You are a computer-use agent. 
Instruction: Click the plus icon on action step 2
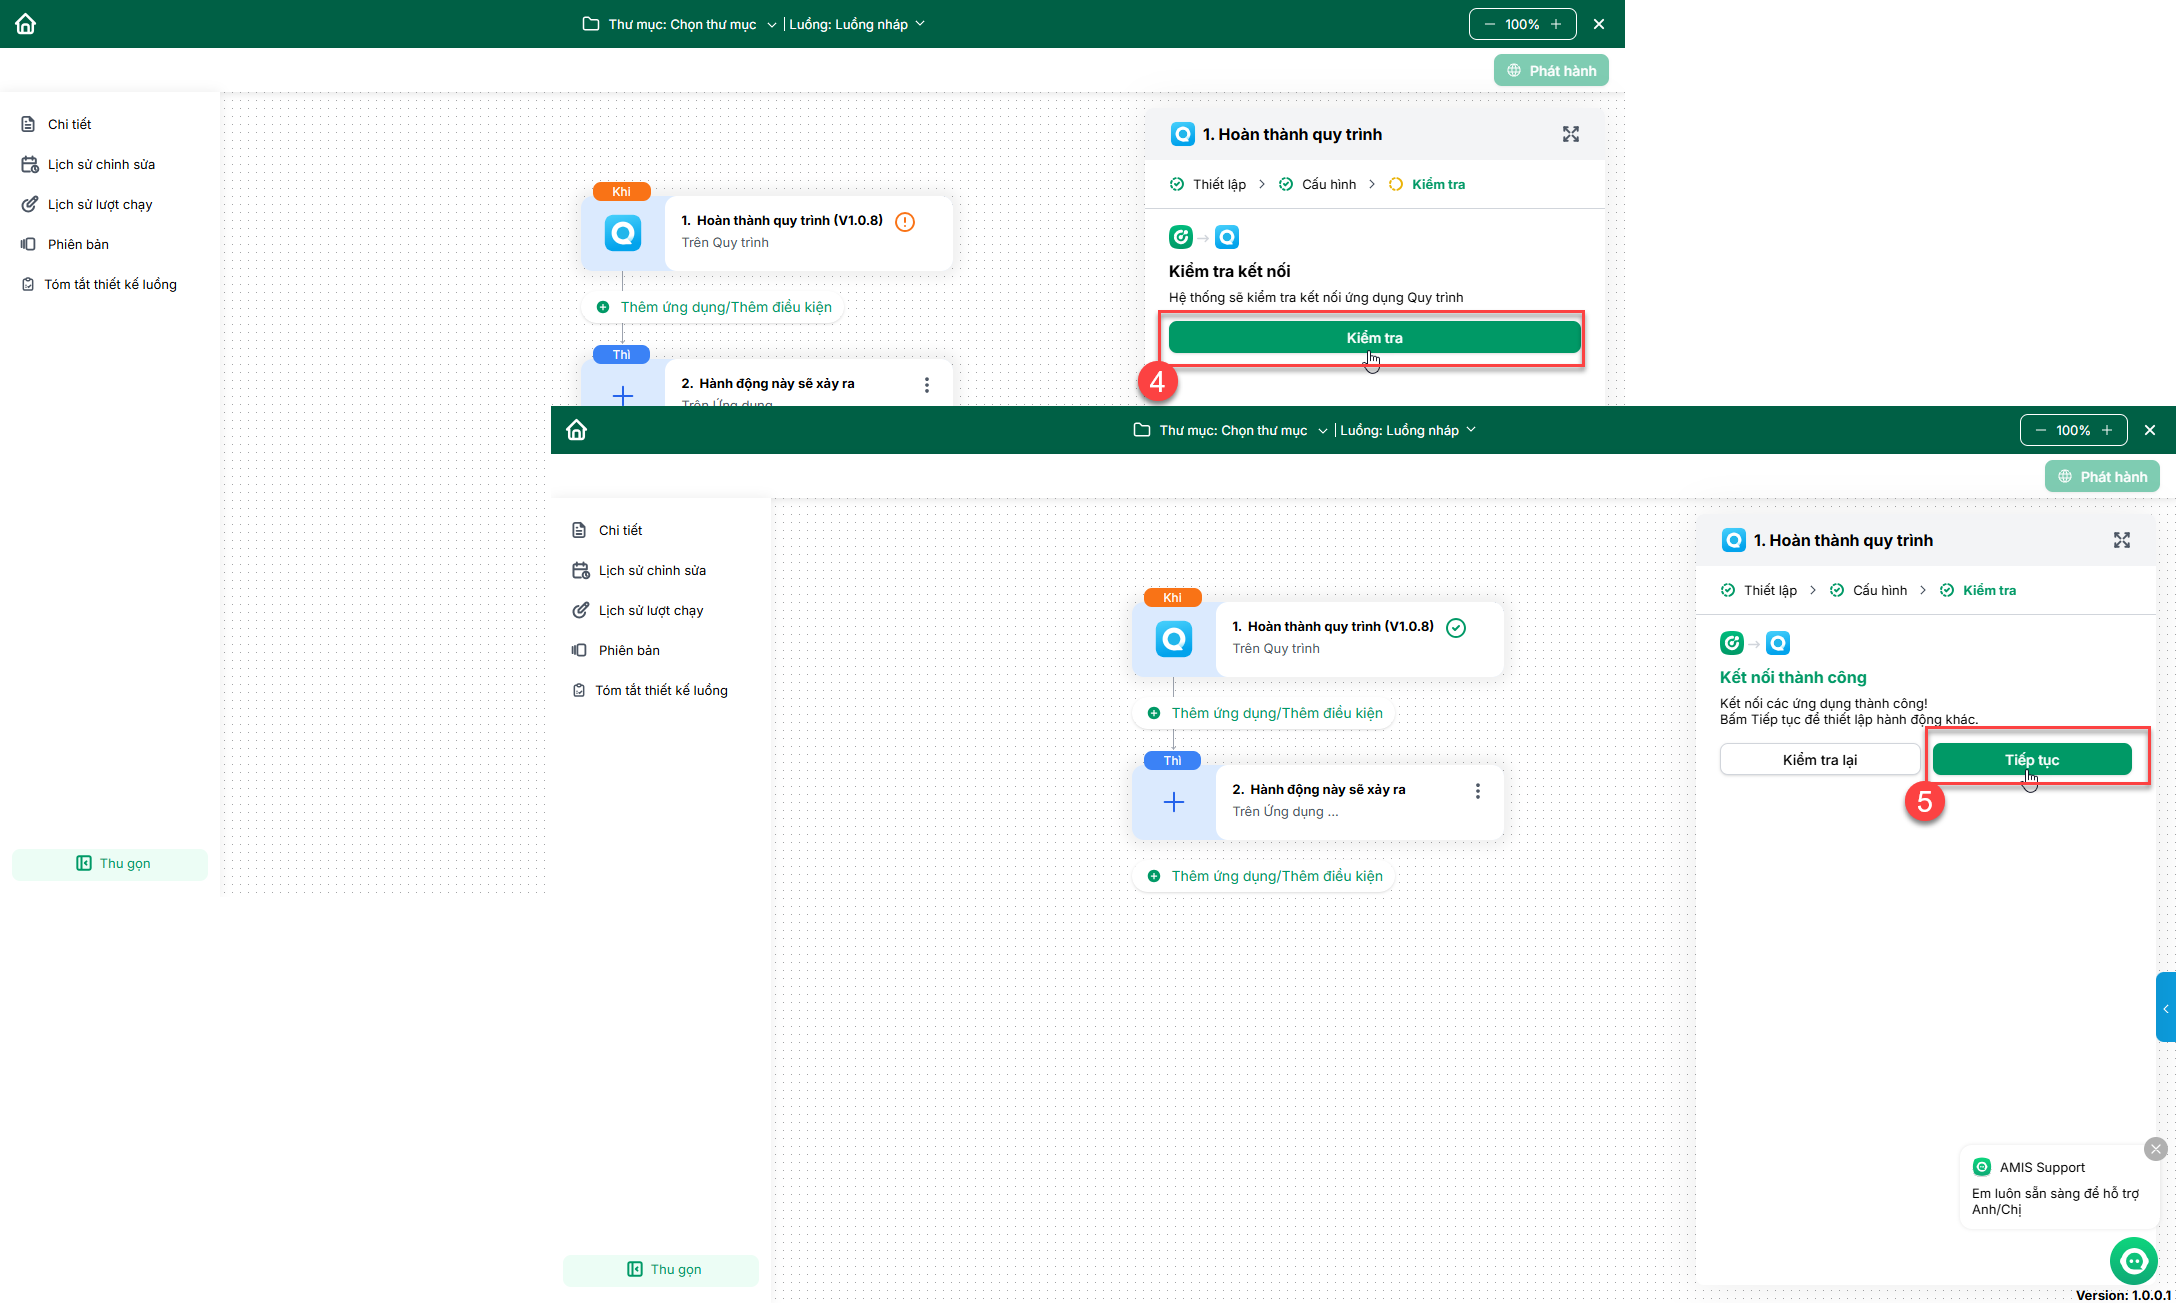[x=1174, y=802]
